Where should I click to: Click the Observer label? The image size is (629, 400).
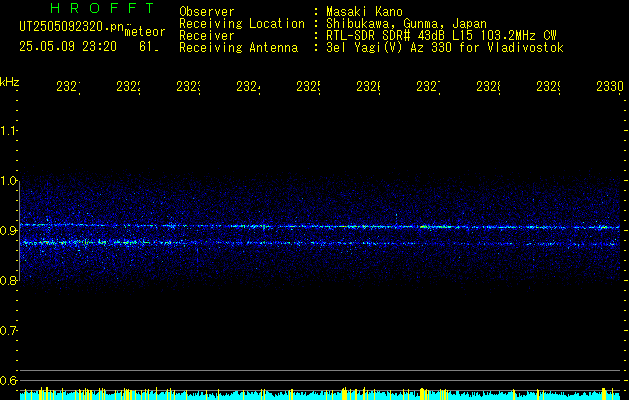pyautogui.click(x=207, y=11)
